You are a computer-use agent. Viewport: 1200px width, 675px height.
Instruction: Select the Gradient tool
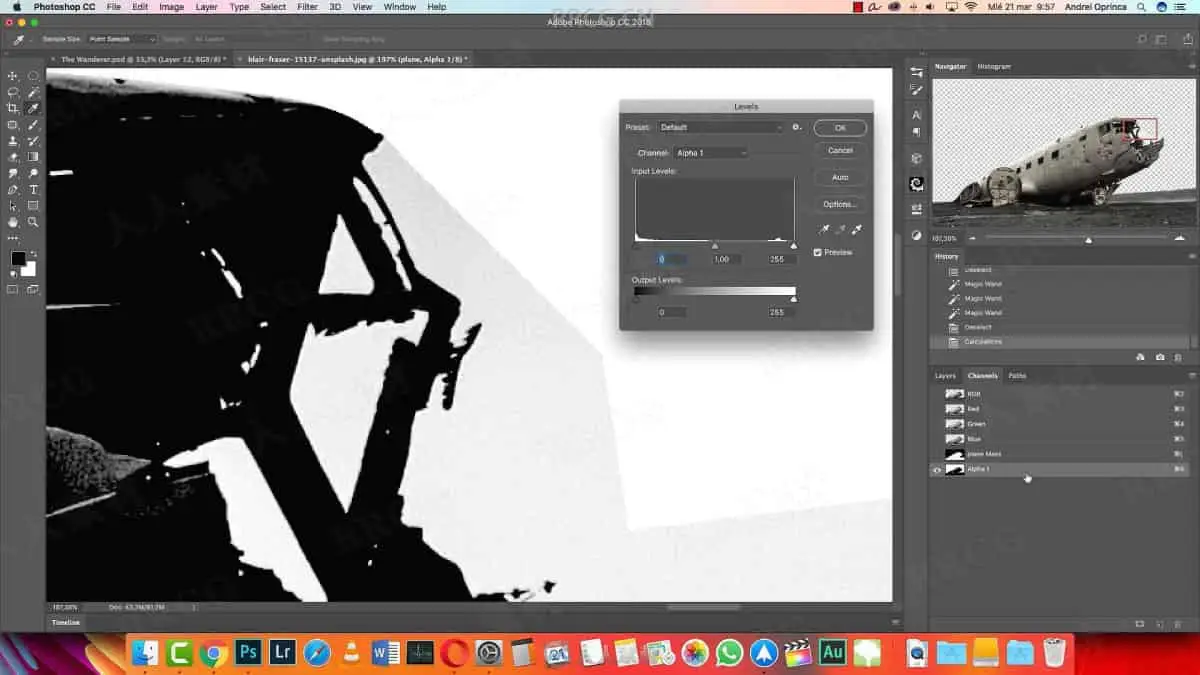pos(34,157)
